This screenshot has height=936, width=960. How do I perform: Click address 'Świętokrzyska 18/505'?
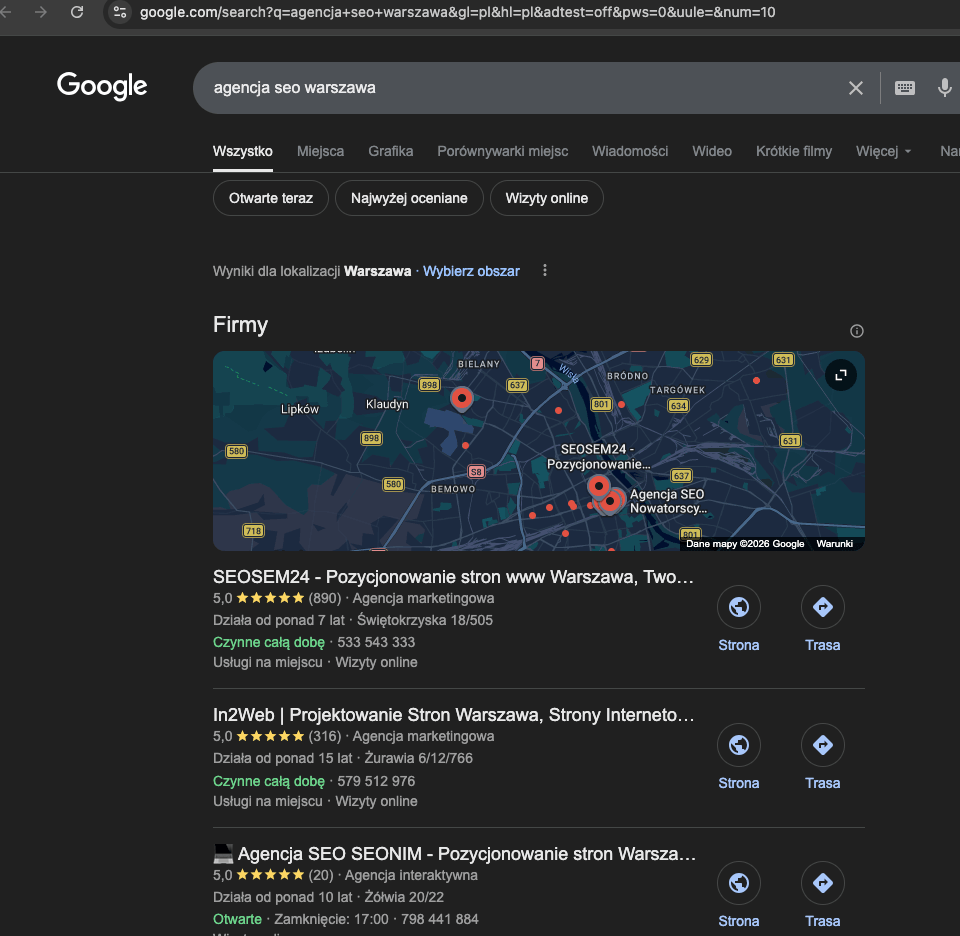(x=425, y=620)
